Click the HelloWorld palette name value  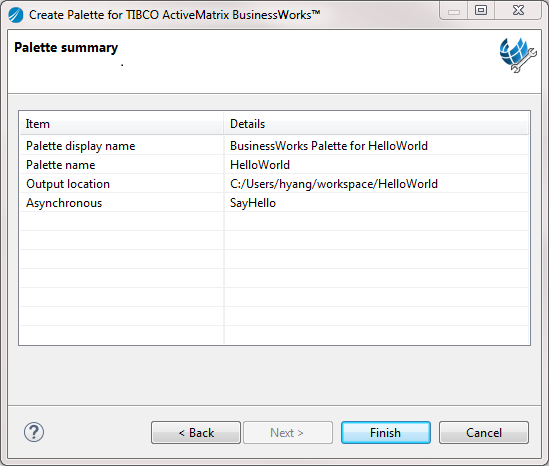tap(260, 165)
